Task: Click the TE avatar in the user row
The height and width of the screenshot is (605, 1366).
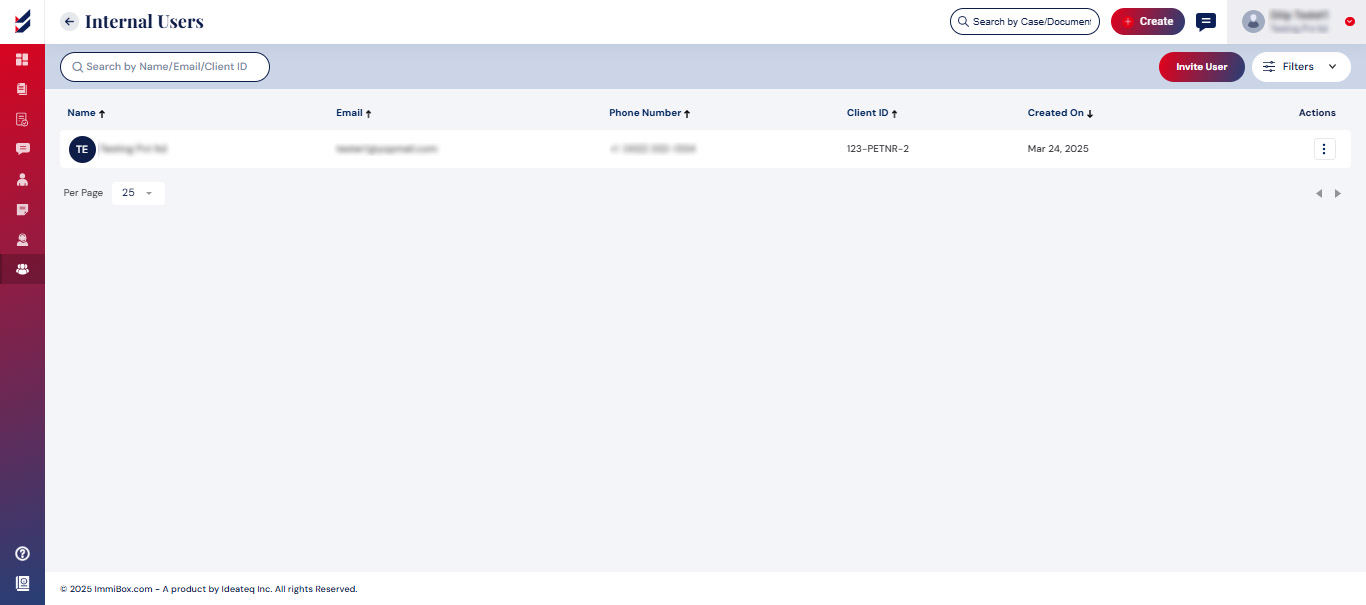Action: tap(82, 149)
